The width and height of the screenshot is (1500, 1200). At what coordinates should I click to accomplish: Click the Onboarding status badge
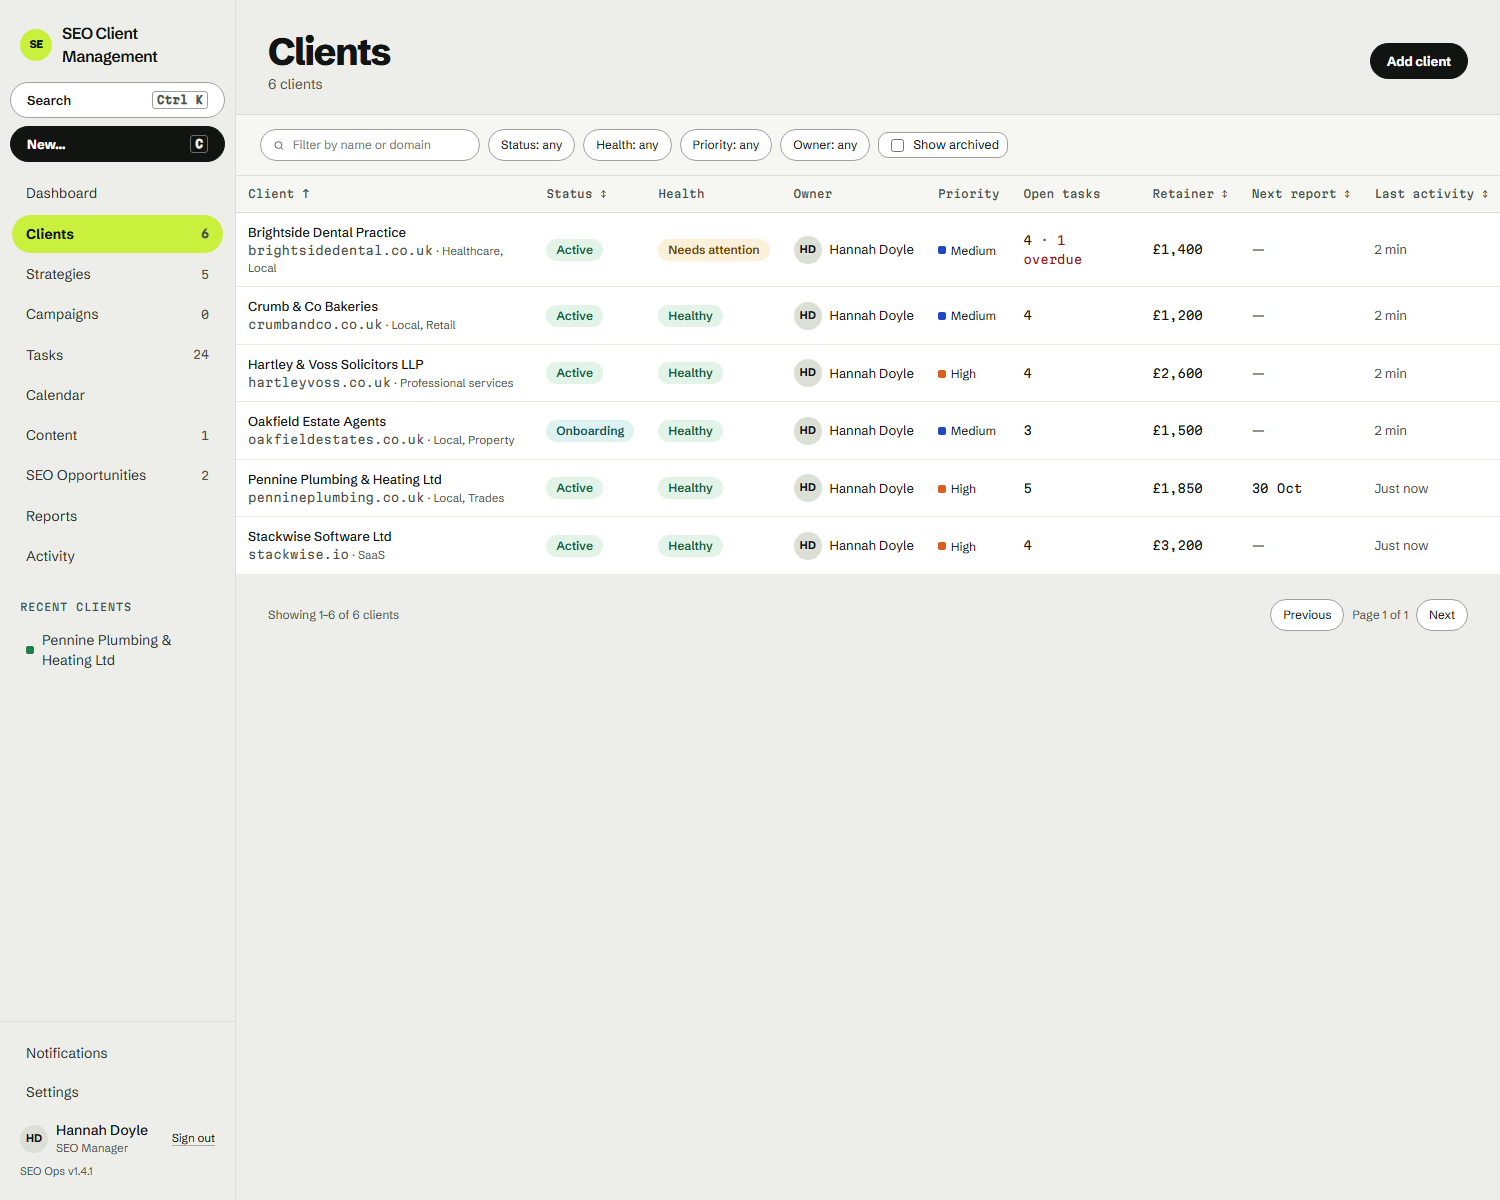point(590,431)
